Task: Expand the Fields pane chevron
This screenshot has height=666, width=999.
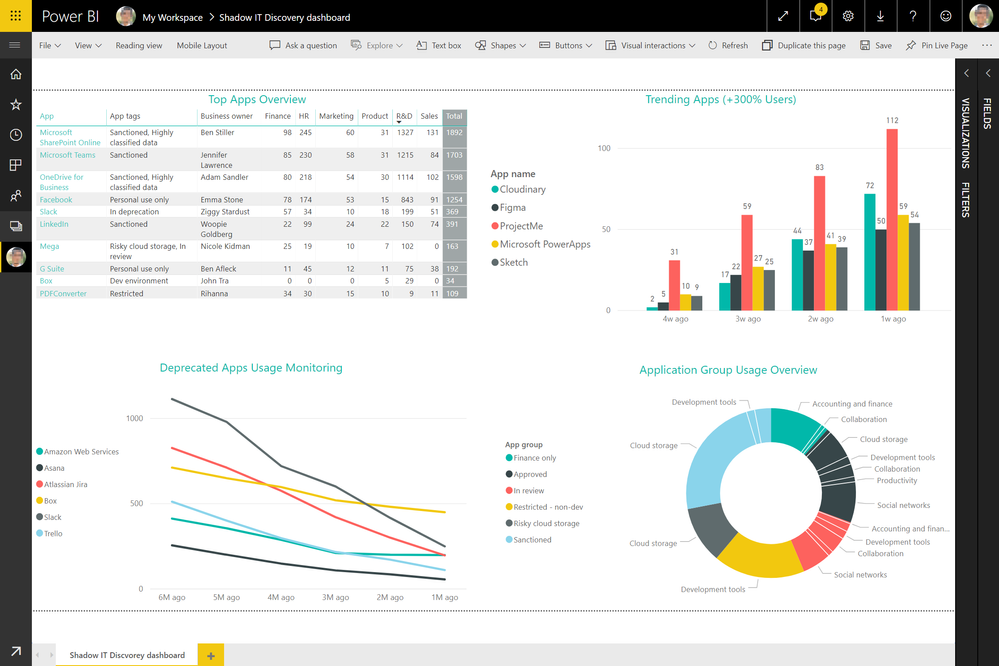Action: tap(988, 73)
